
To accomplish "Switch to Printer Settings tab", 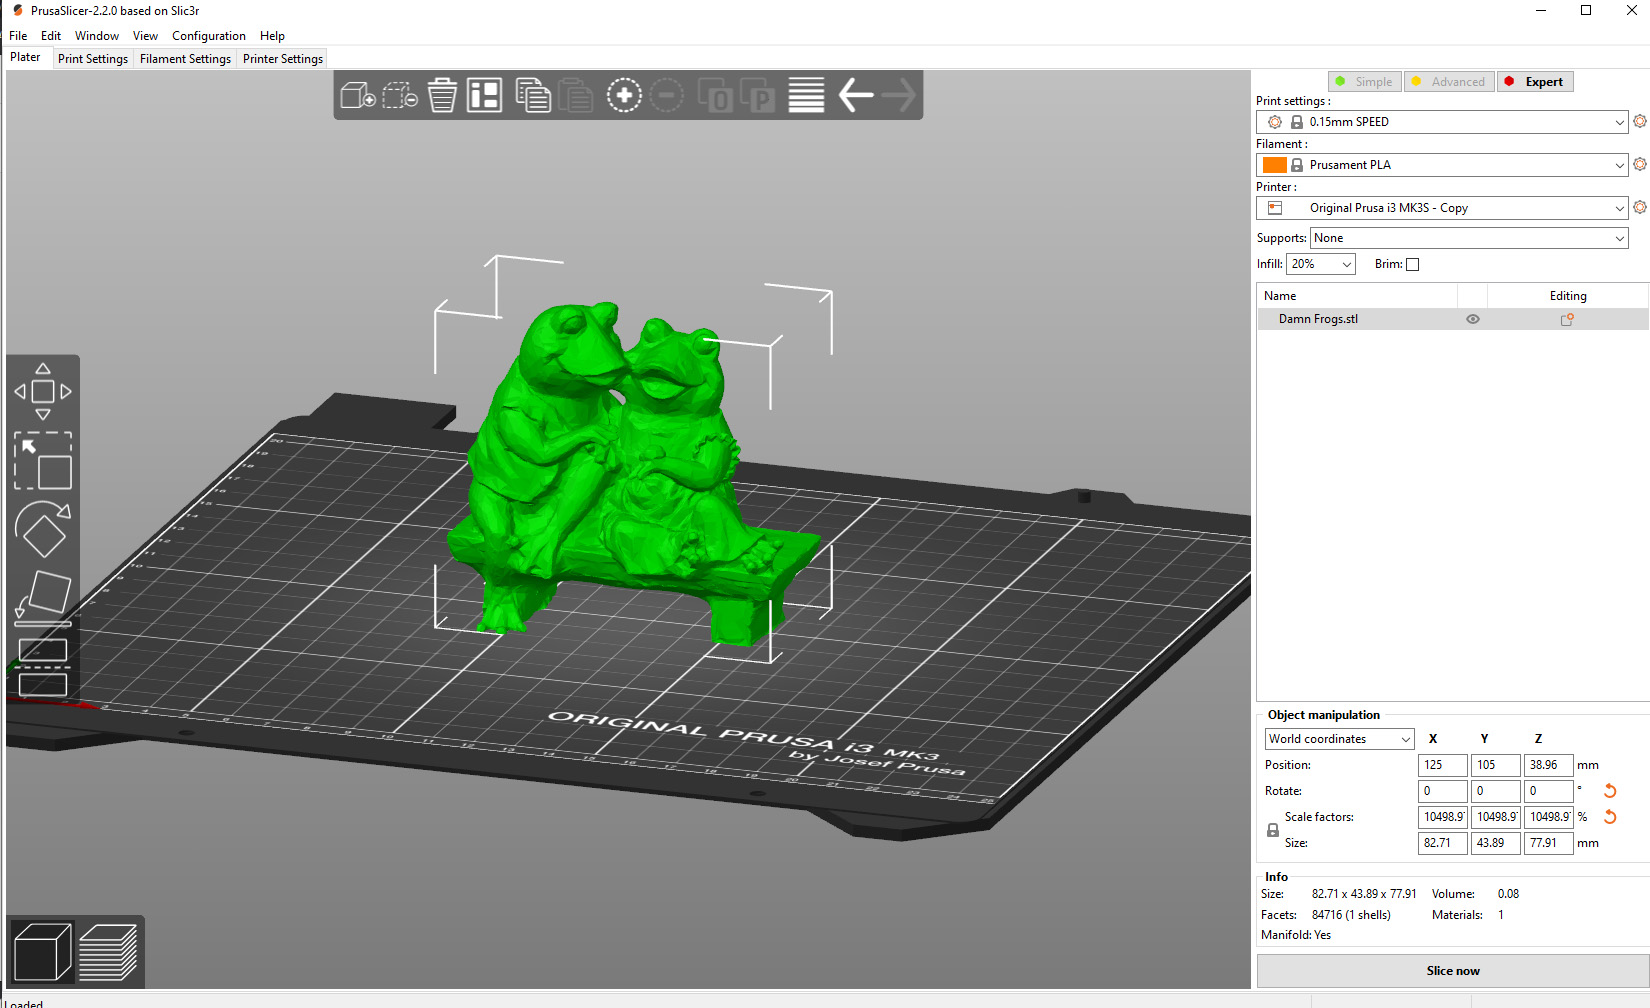I will [283, 59].
